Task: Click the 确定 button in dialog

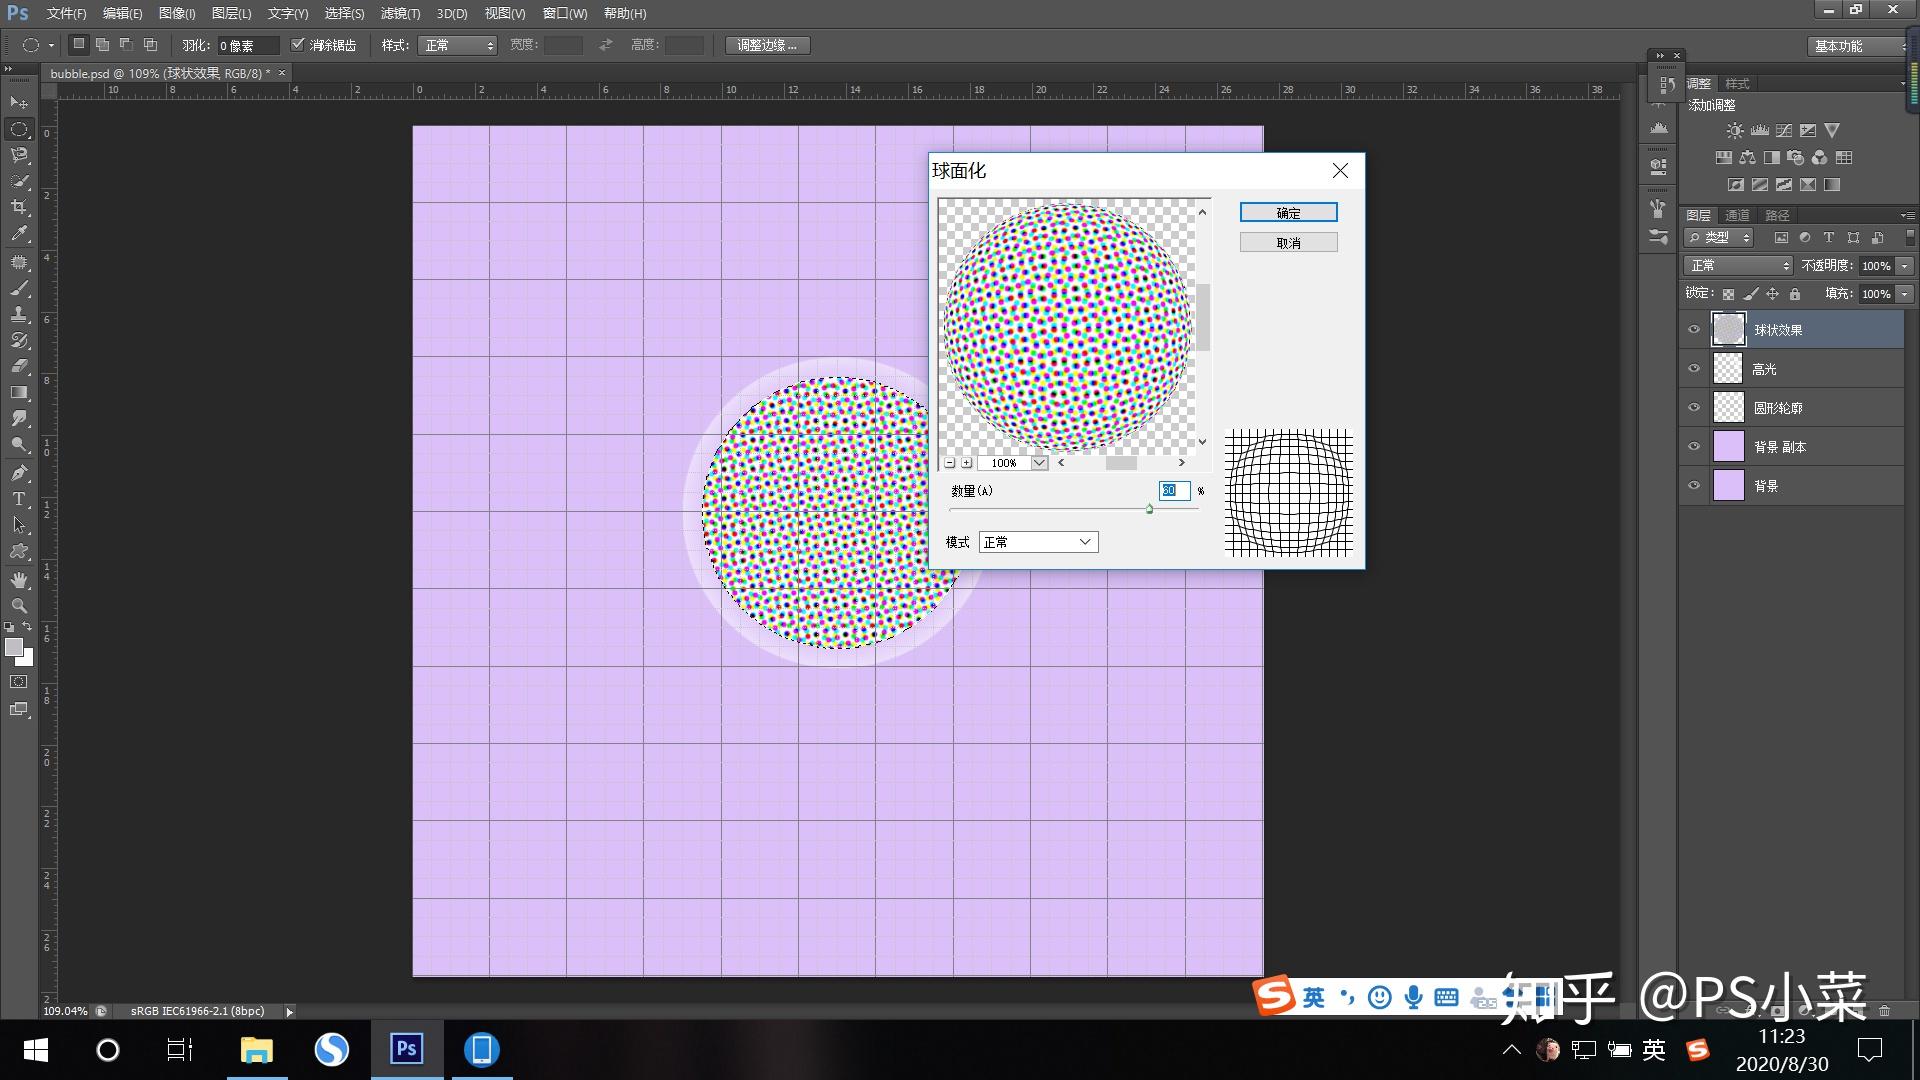Action: pyautogui.click(x=1288, y=213)
